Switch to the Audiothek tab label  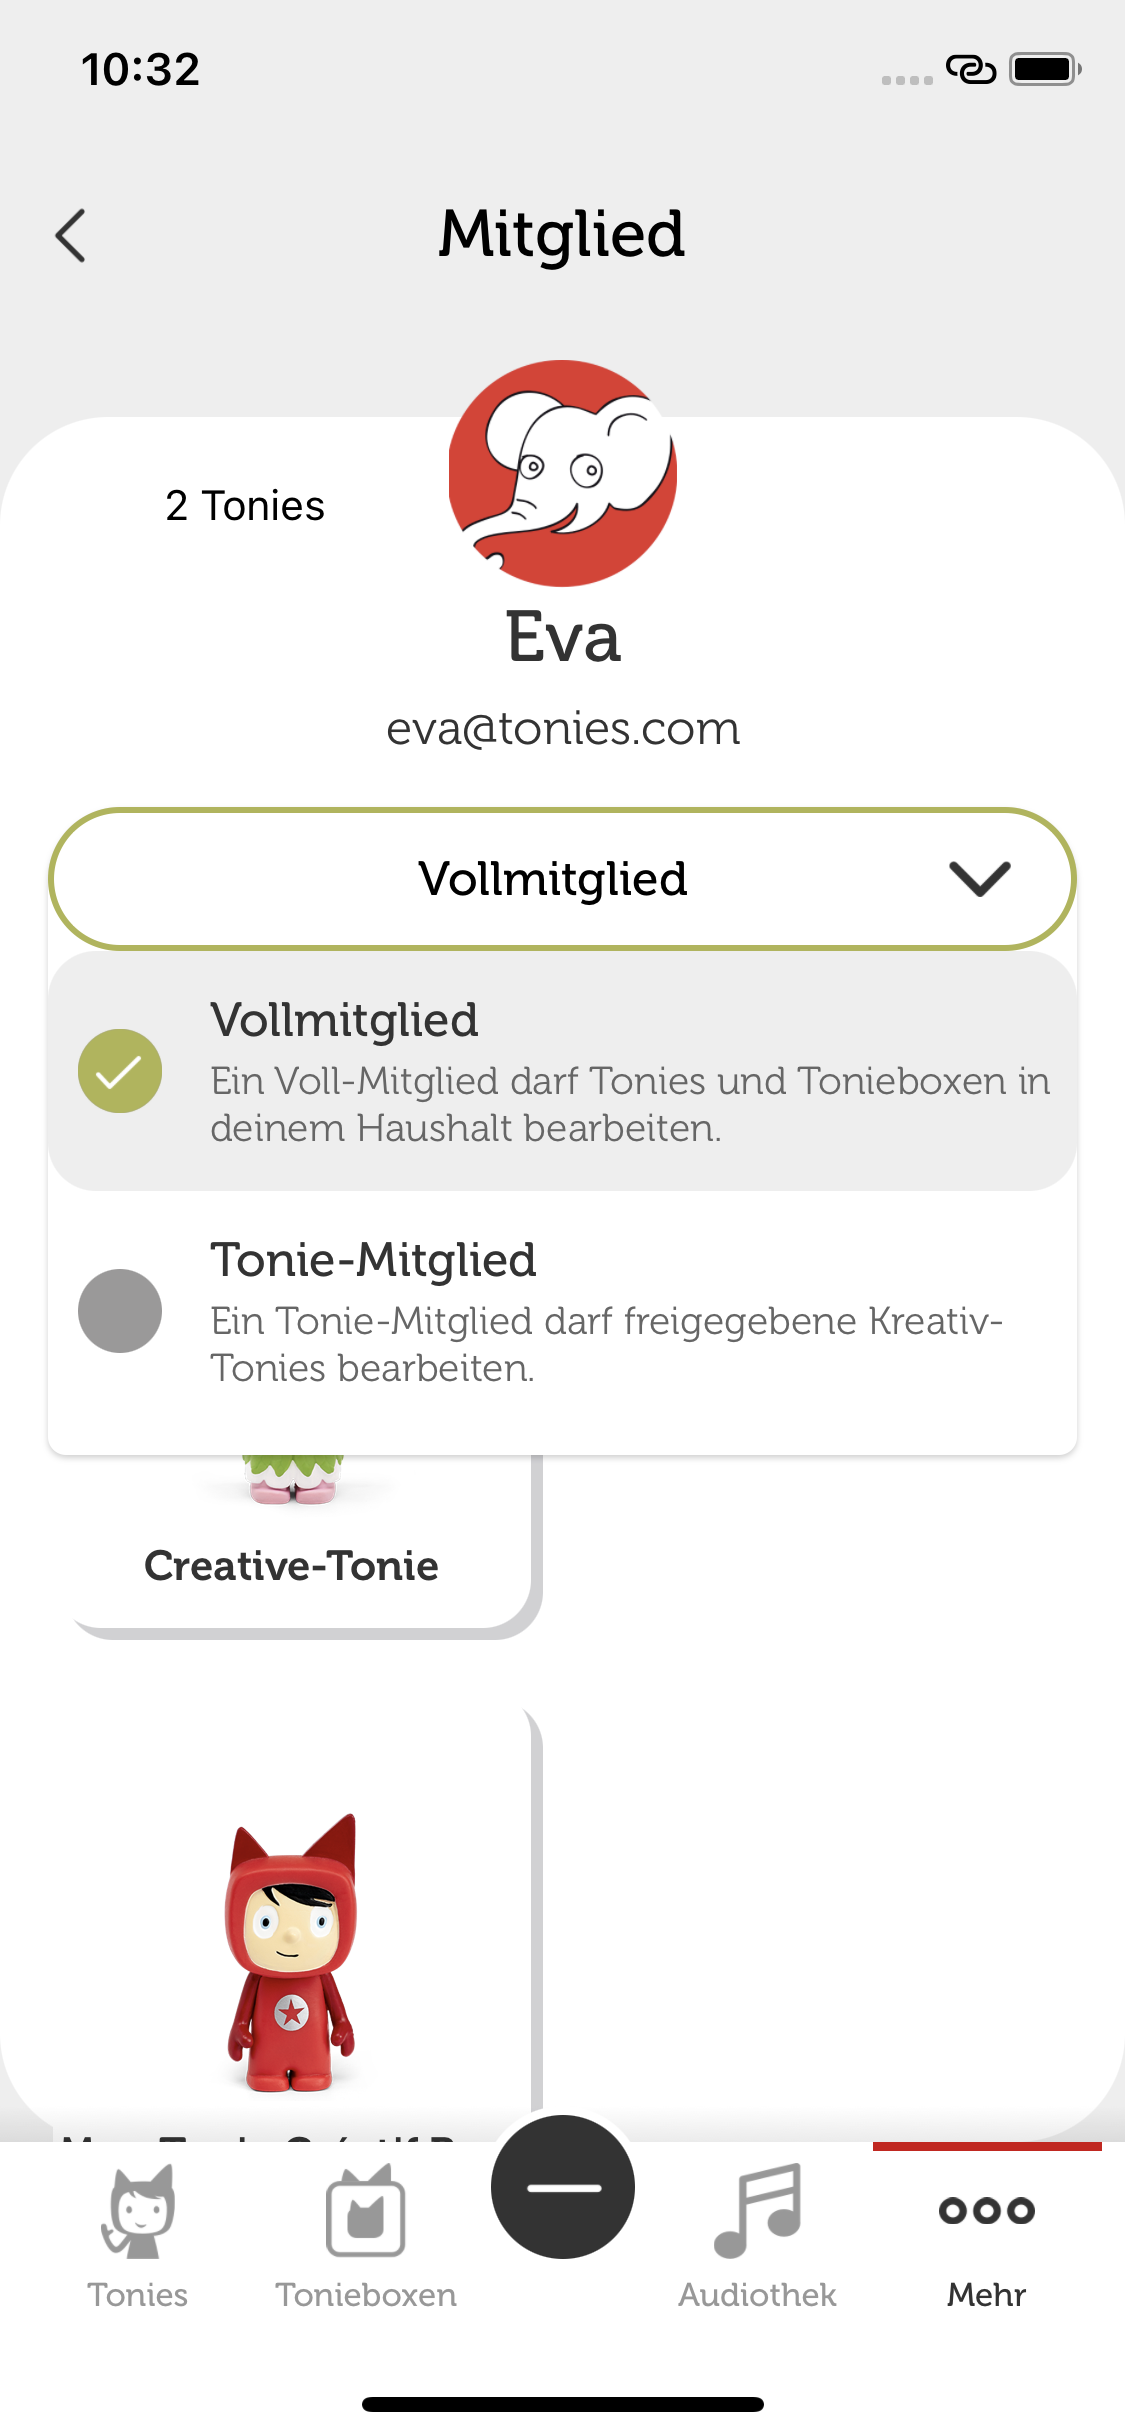click(x=757, y=2294)
